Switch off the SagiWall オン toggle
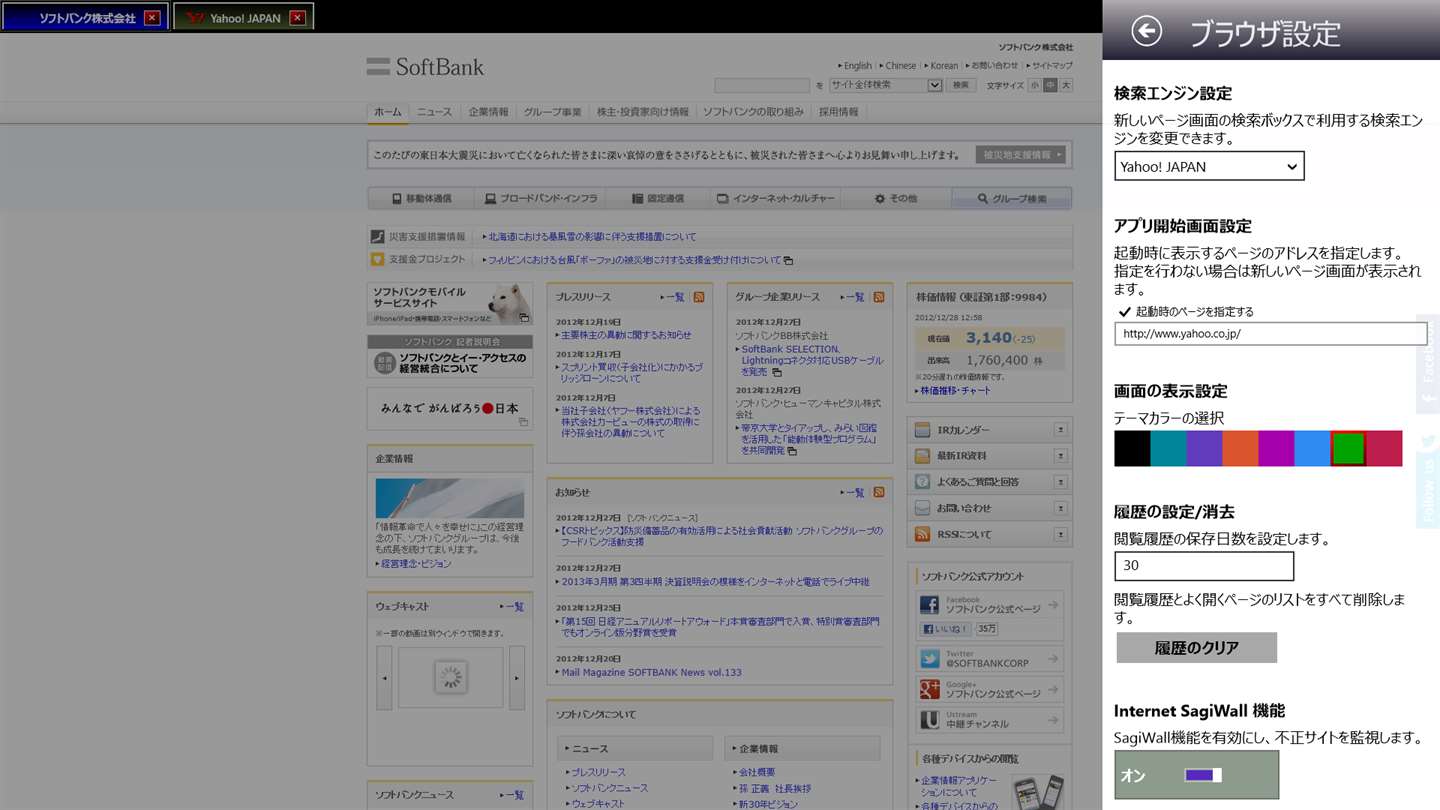The width and height of the screenshot is (1440, 810). point(1202,775)
